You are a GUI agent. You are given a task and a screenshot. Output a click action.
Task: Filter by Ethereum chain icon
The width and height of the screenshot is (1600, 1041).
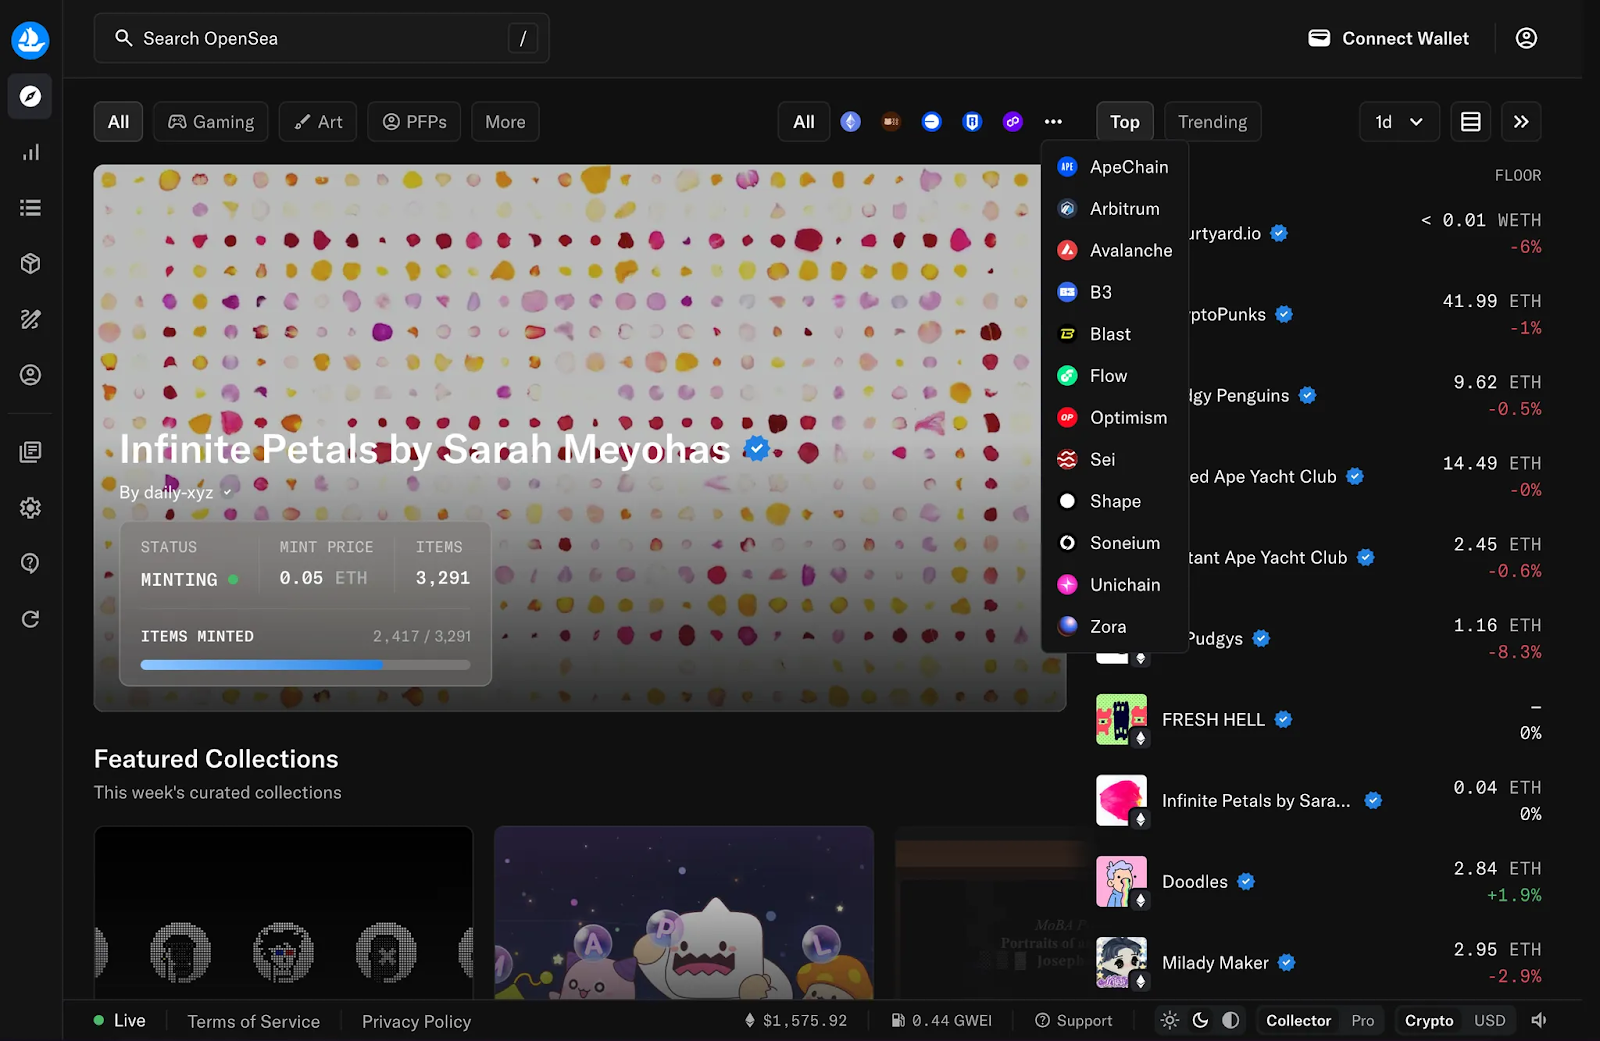click(x=851, y=122)
